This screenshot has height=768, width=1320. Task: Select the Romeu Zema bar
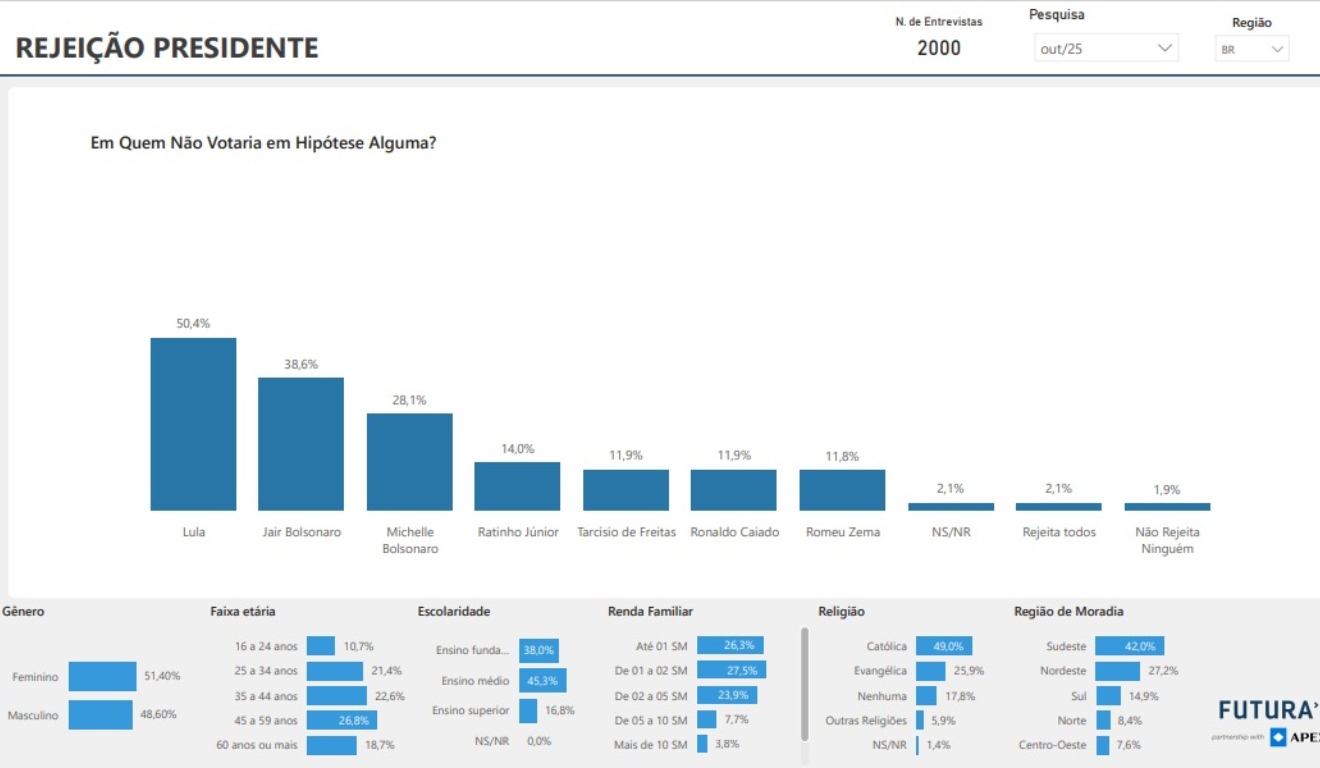tap(842, 490)
